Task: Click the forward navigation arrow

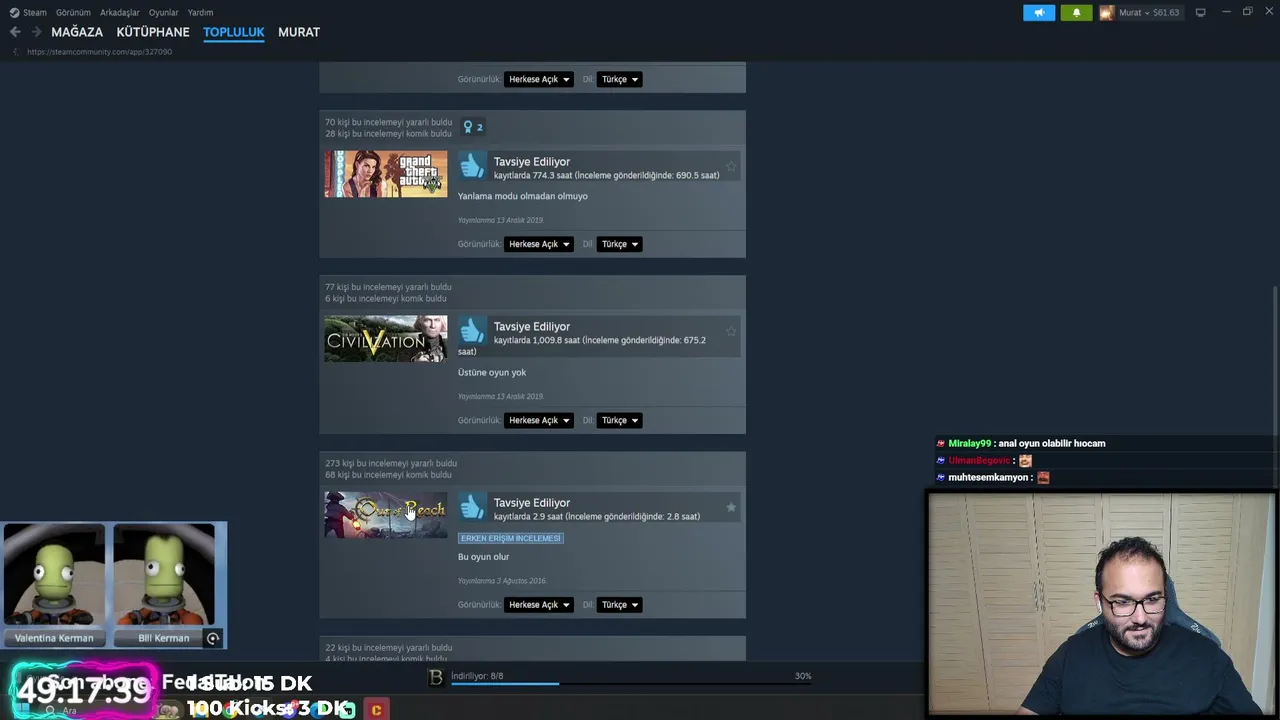Action: click(36, 32)
